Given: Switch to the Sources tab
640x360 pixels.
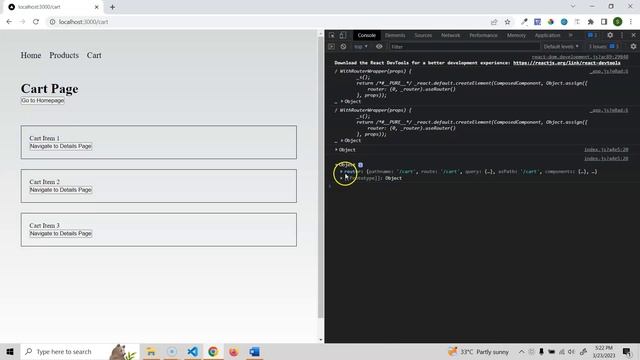Looking at the screenshot, I should click(423, 36).
